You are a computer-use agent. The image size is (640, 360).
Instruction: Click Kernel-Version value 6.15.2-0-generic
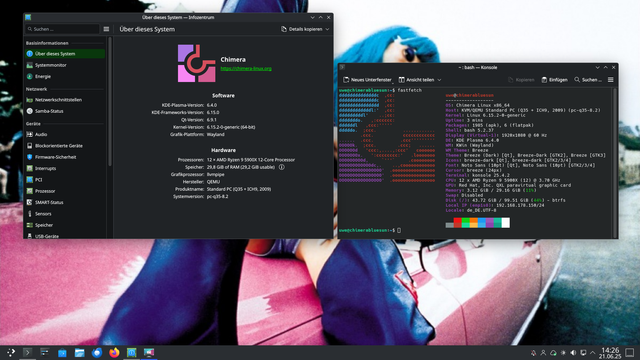[x=231, y=127]
